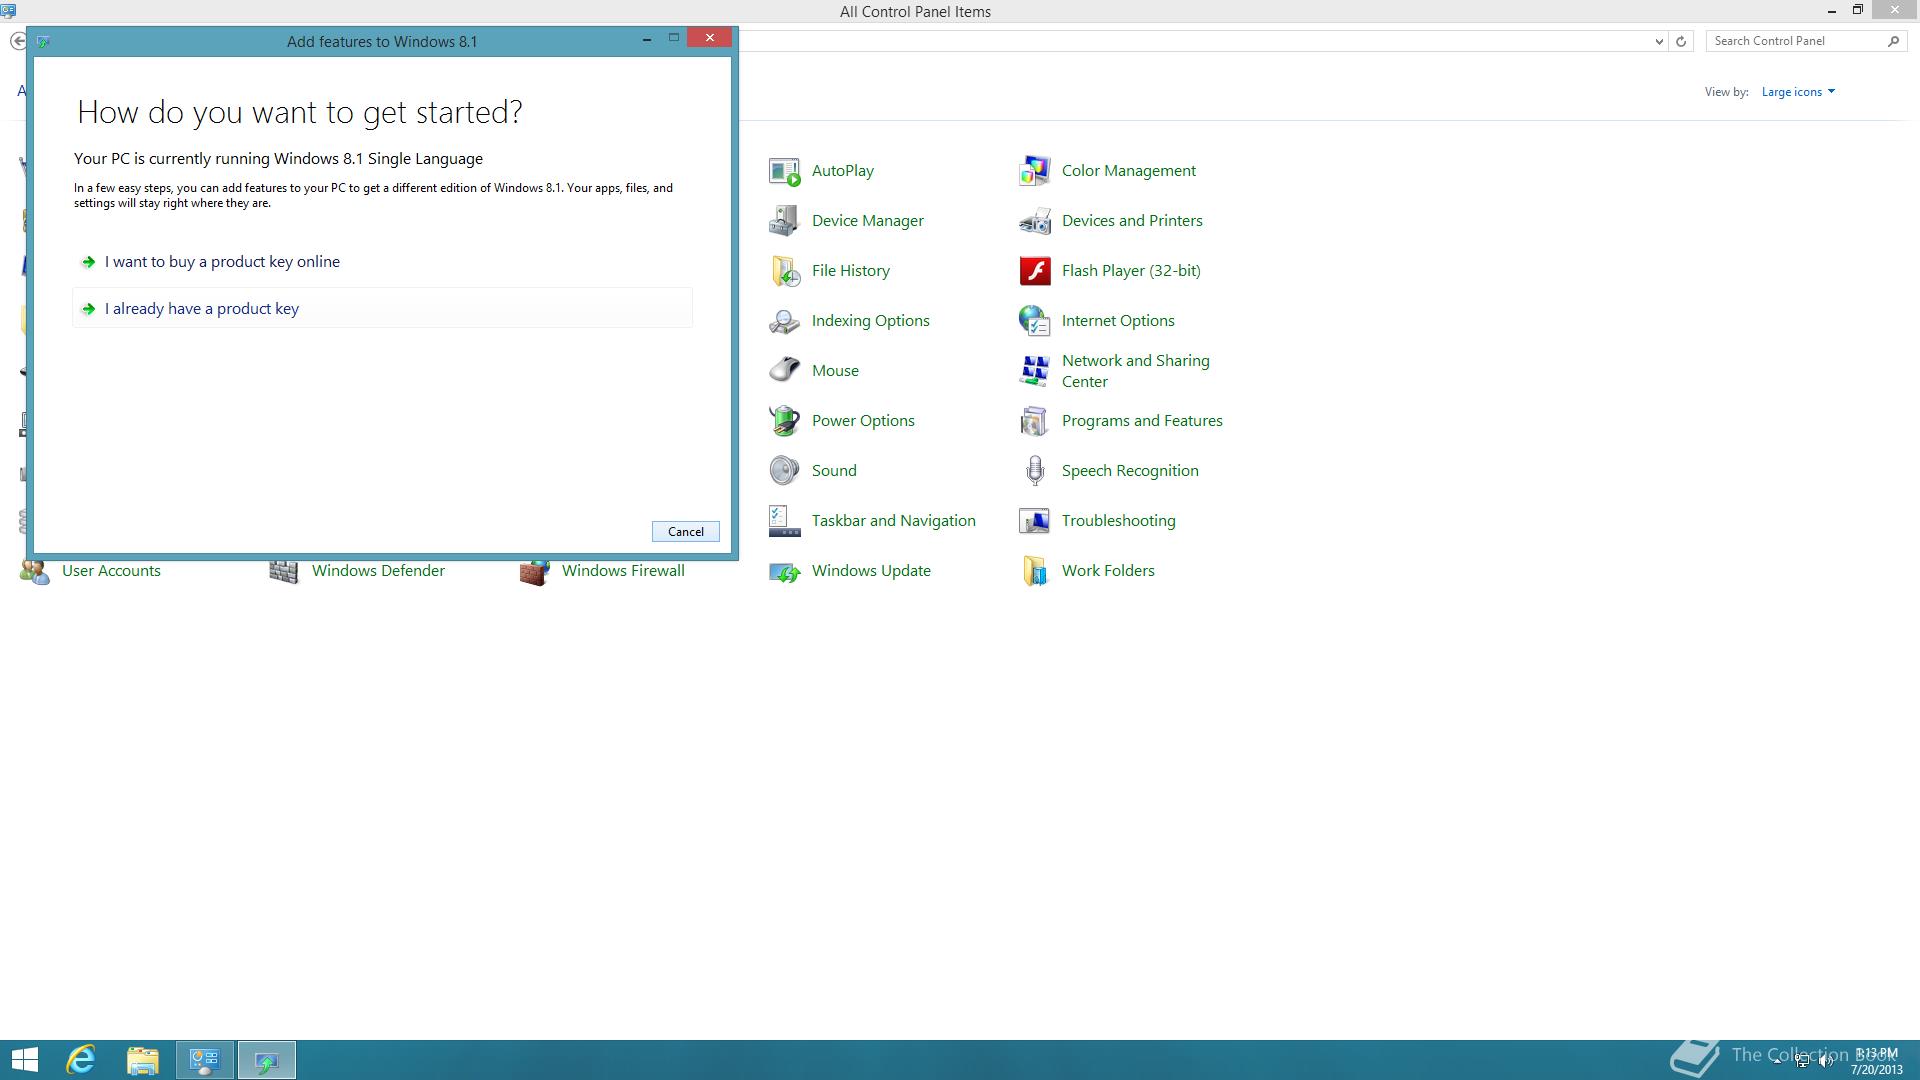Open the Troubleshooting icon
Screen dimensions: 1920x1080
(x=1035, y=521)
